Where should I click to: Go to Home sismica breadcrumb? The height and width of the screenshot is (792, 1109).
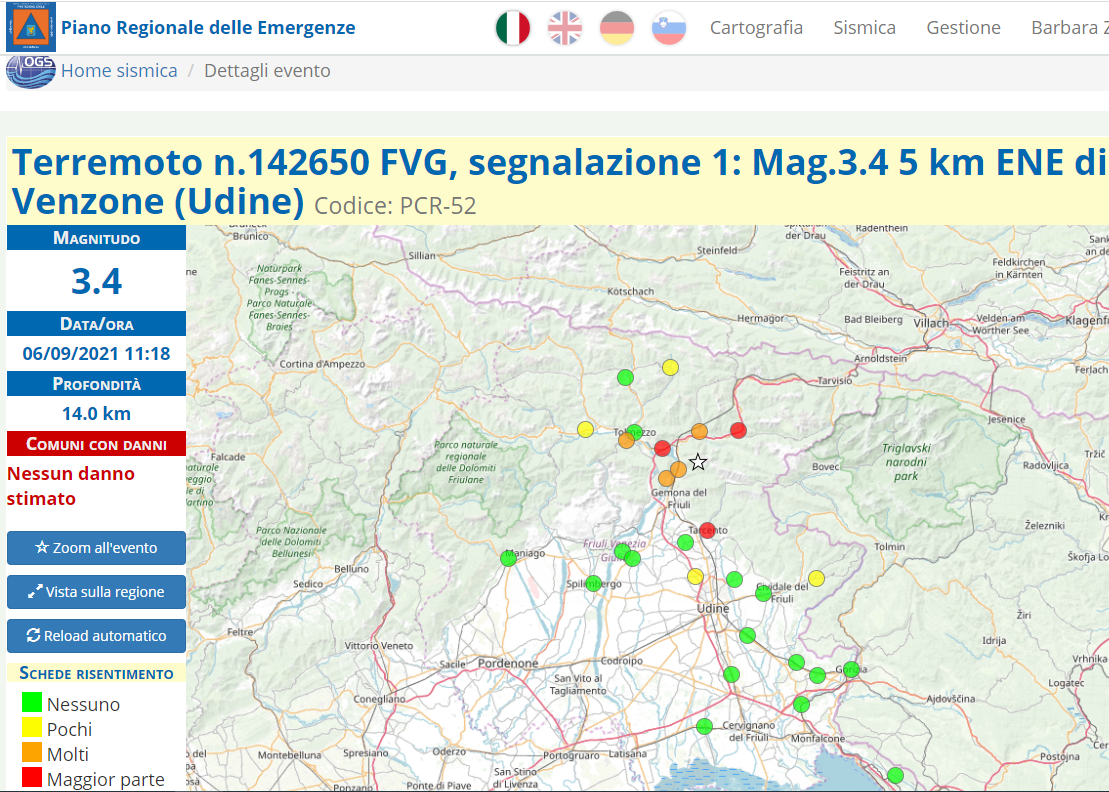tap(119, 71)
